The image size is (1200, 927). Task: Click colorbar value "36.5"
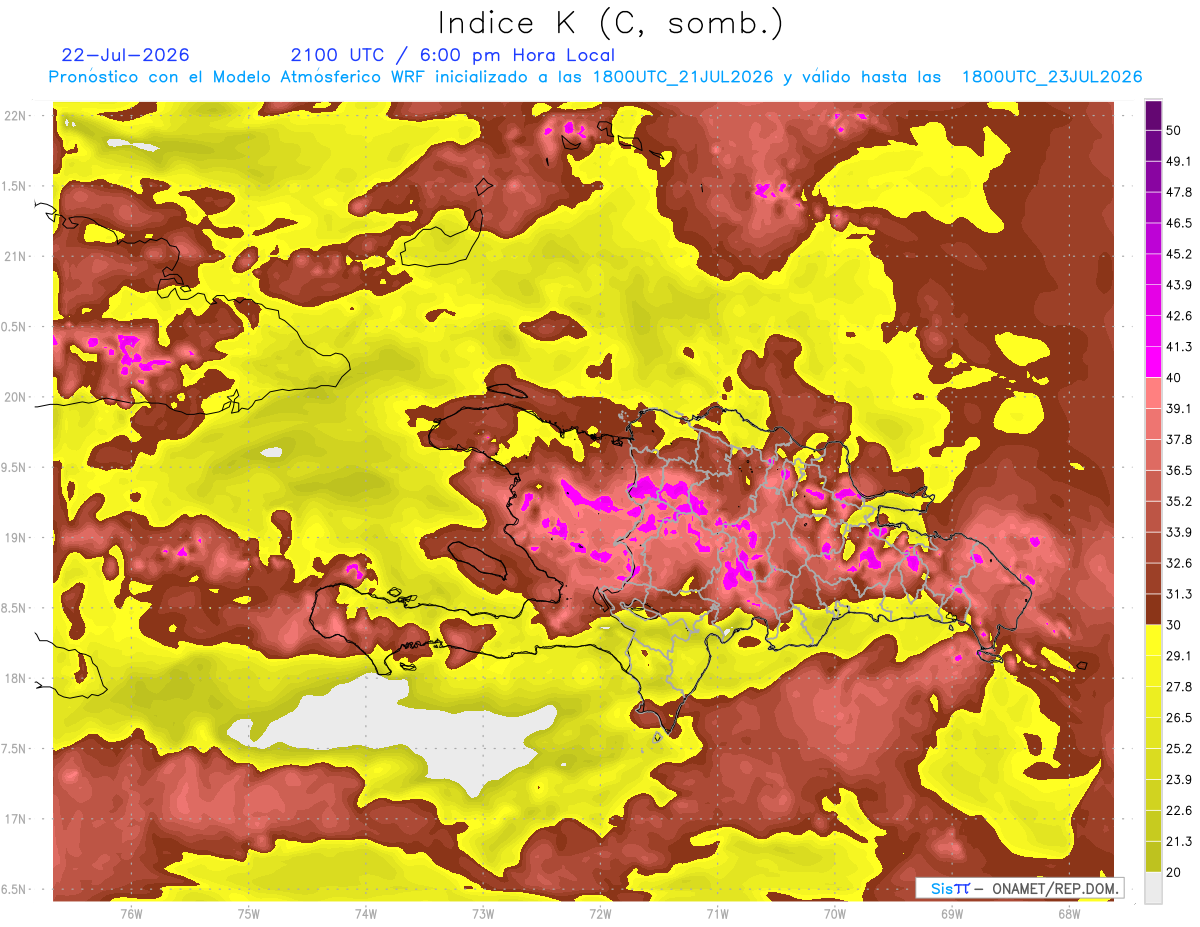pyautogui.click(x=1179, y=470)
